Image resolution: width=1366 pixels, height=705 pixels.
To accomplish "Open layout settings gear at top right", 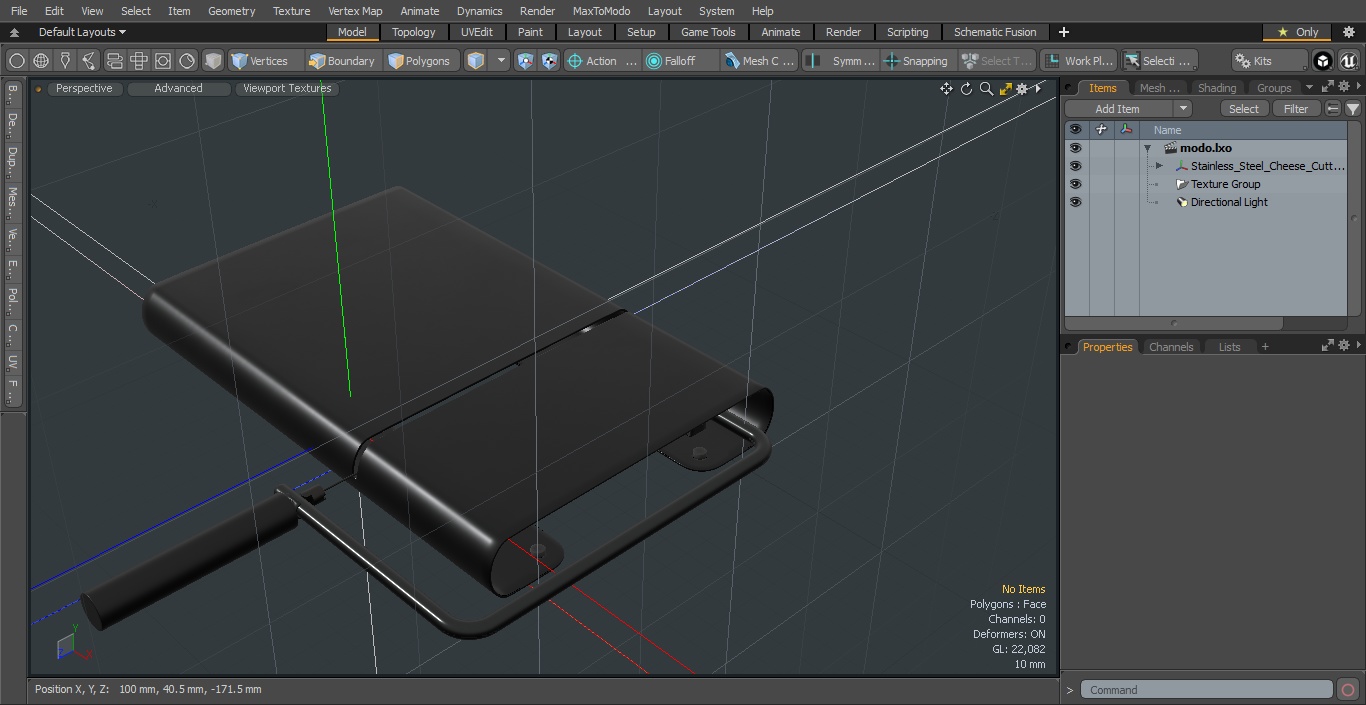I will point(1347,32).
